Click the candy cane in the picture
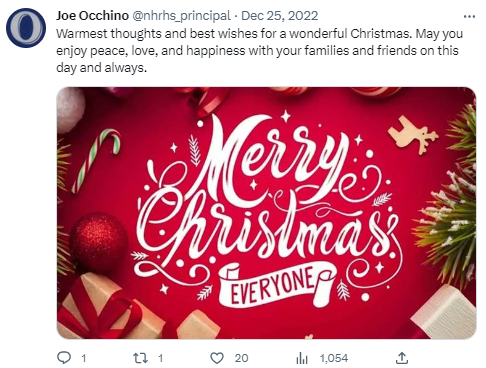 (96, 160)
